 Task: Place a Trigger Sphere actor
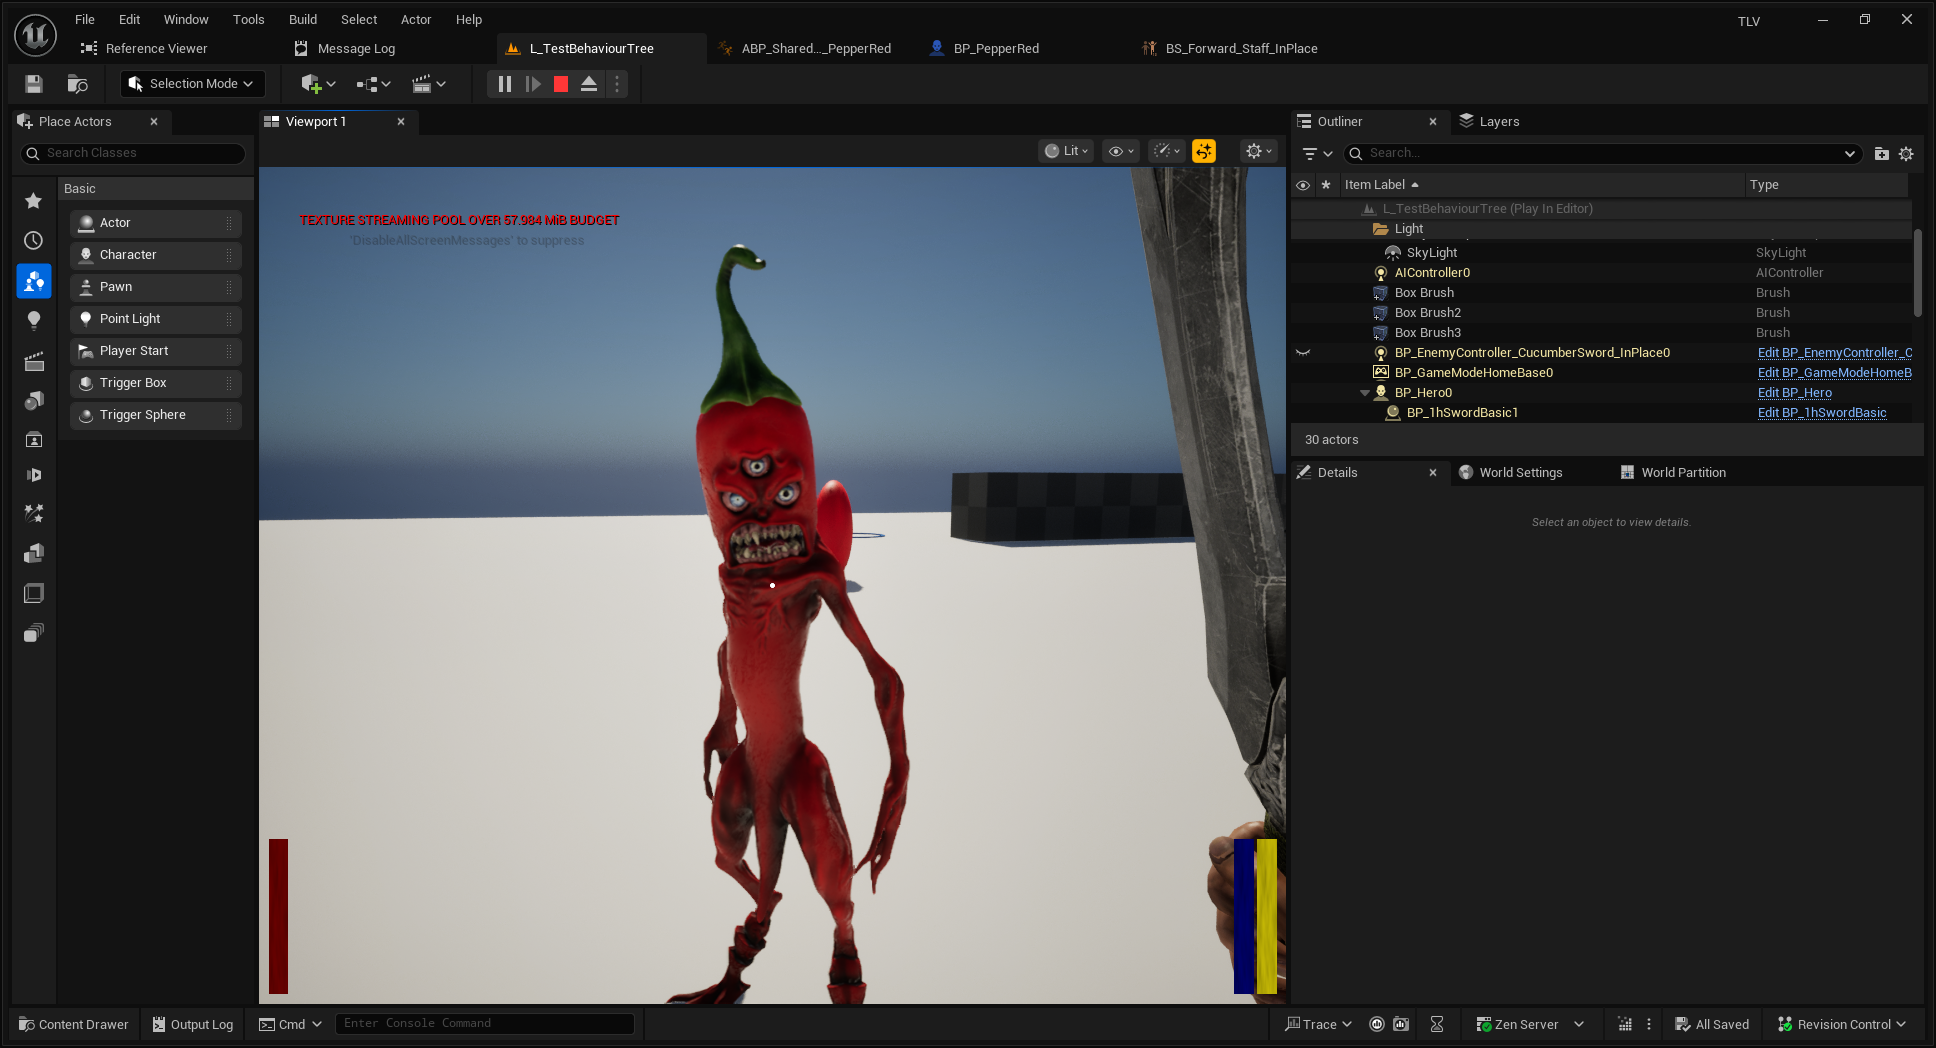point(156,415)
